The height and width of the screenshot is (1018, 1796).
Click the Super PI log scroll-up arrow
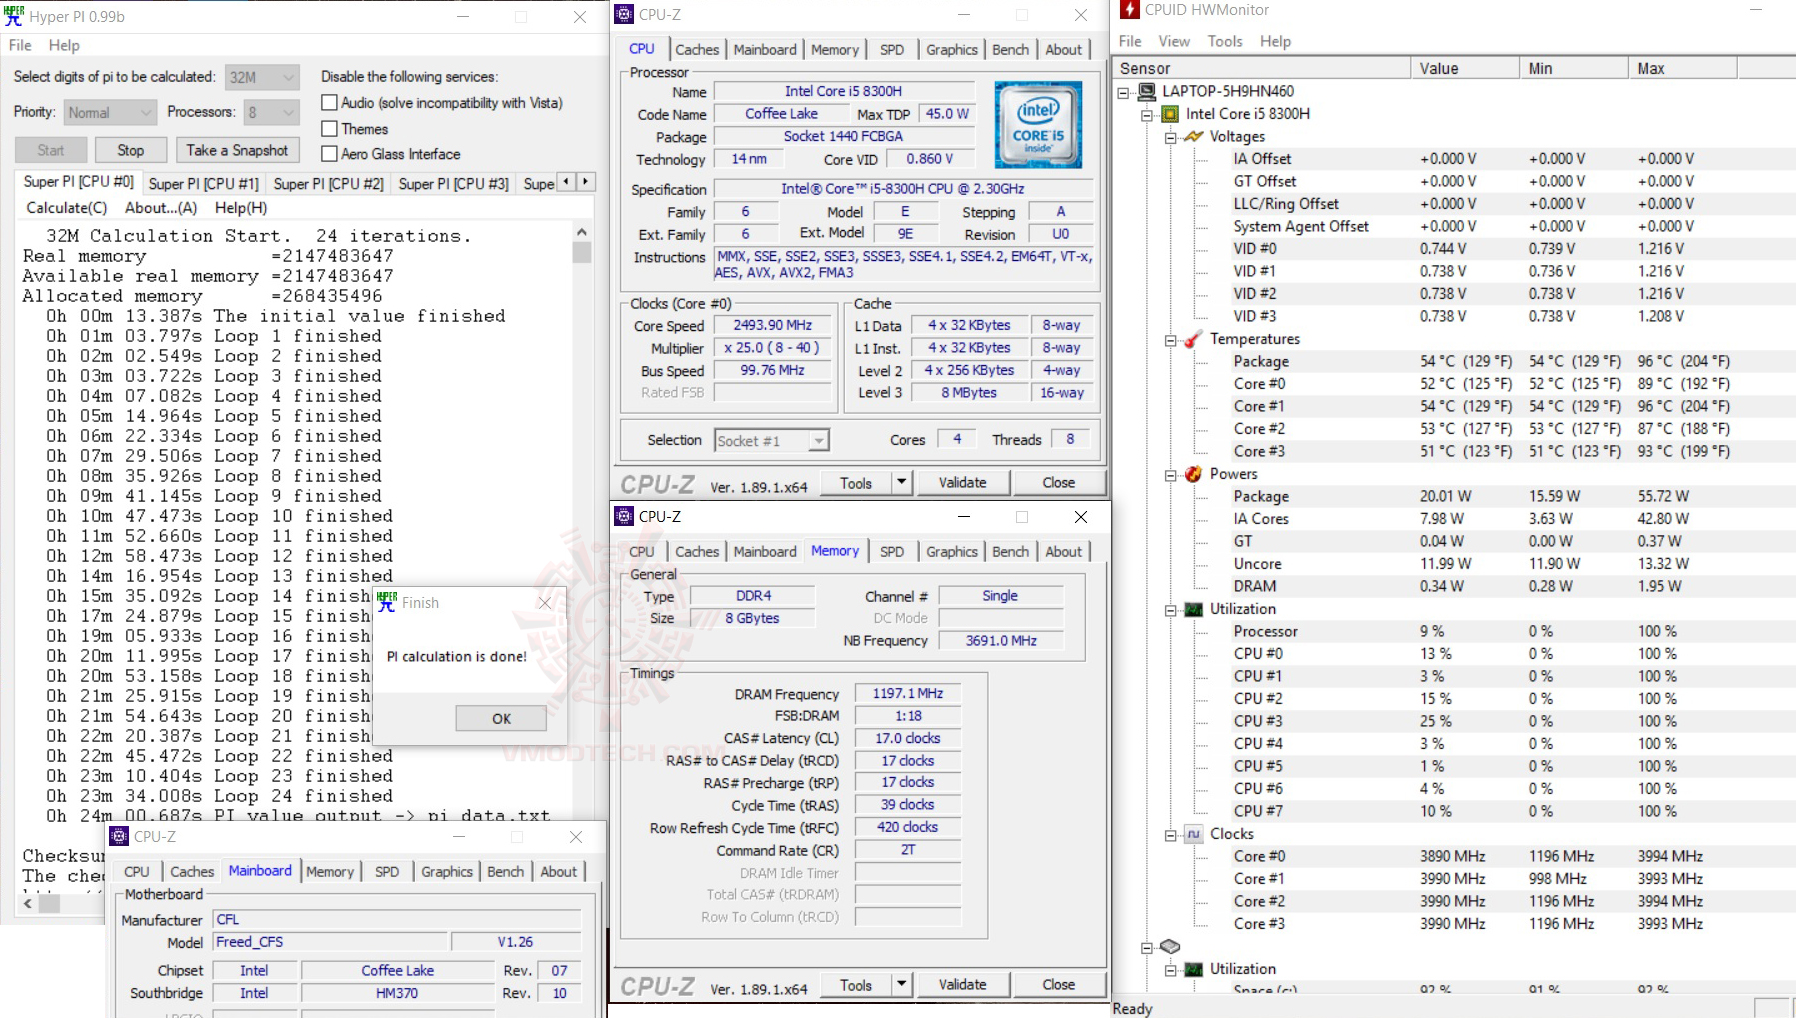[581, 232]
